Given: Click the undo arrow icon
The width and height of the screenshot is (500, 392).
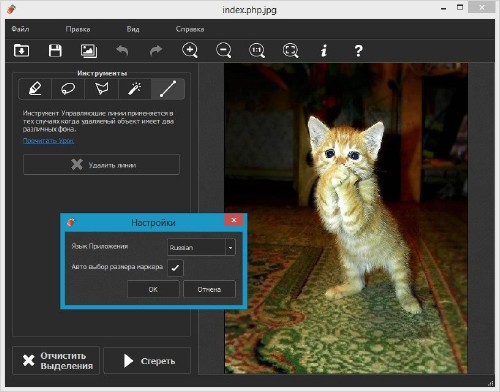Looking at the screenshot, I should coord(122,51).
